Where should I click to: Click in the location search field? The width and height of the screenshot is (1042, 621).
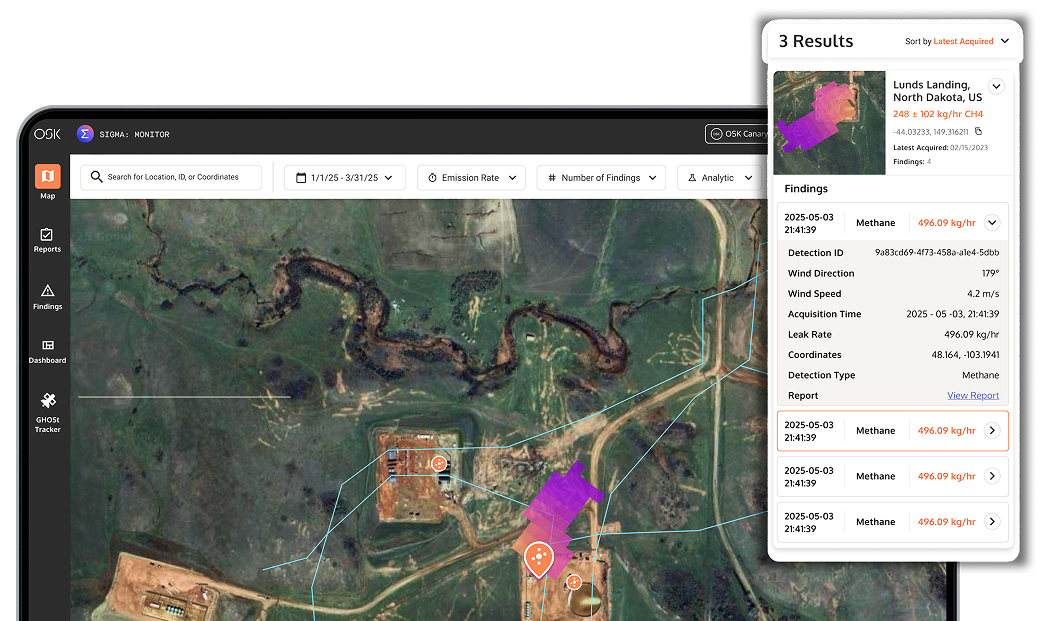click(171, 178)
